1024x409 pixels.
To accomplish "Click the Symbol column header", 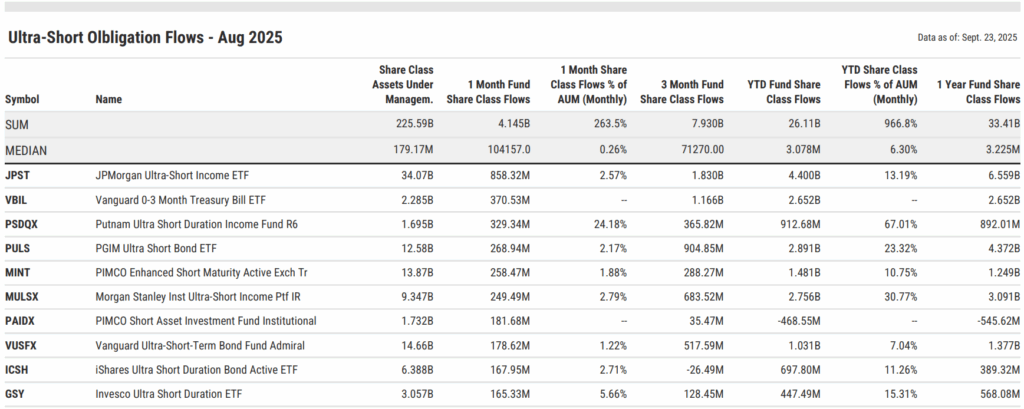I will point(22,99).
